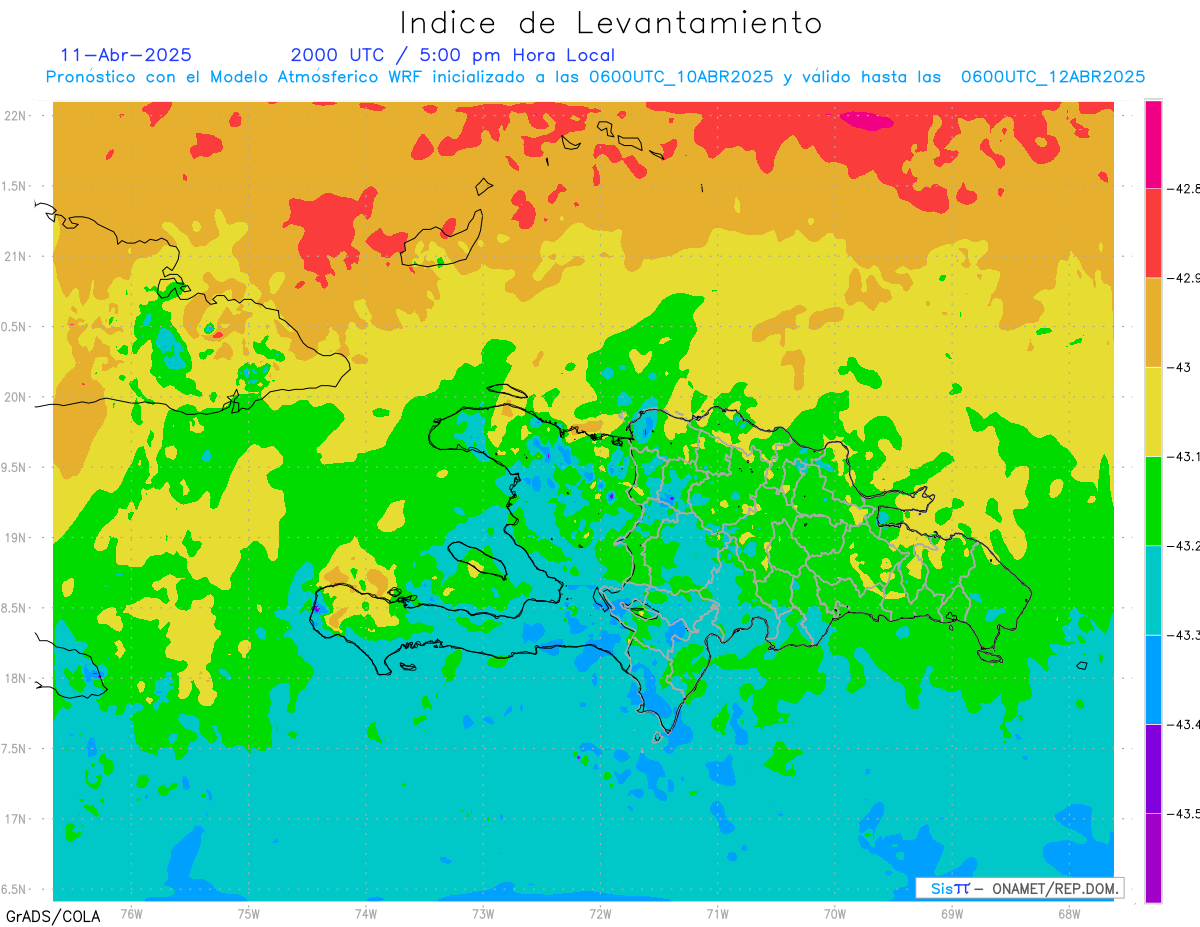Click the WRF model forecast description line
This screenshot has width=1200, height=927.
[595, 77]
